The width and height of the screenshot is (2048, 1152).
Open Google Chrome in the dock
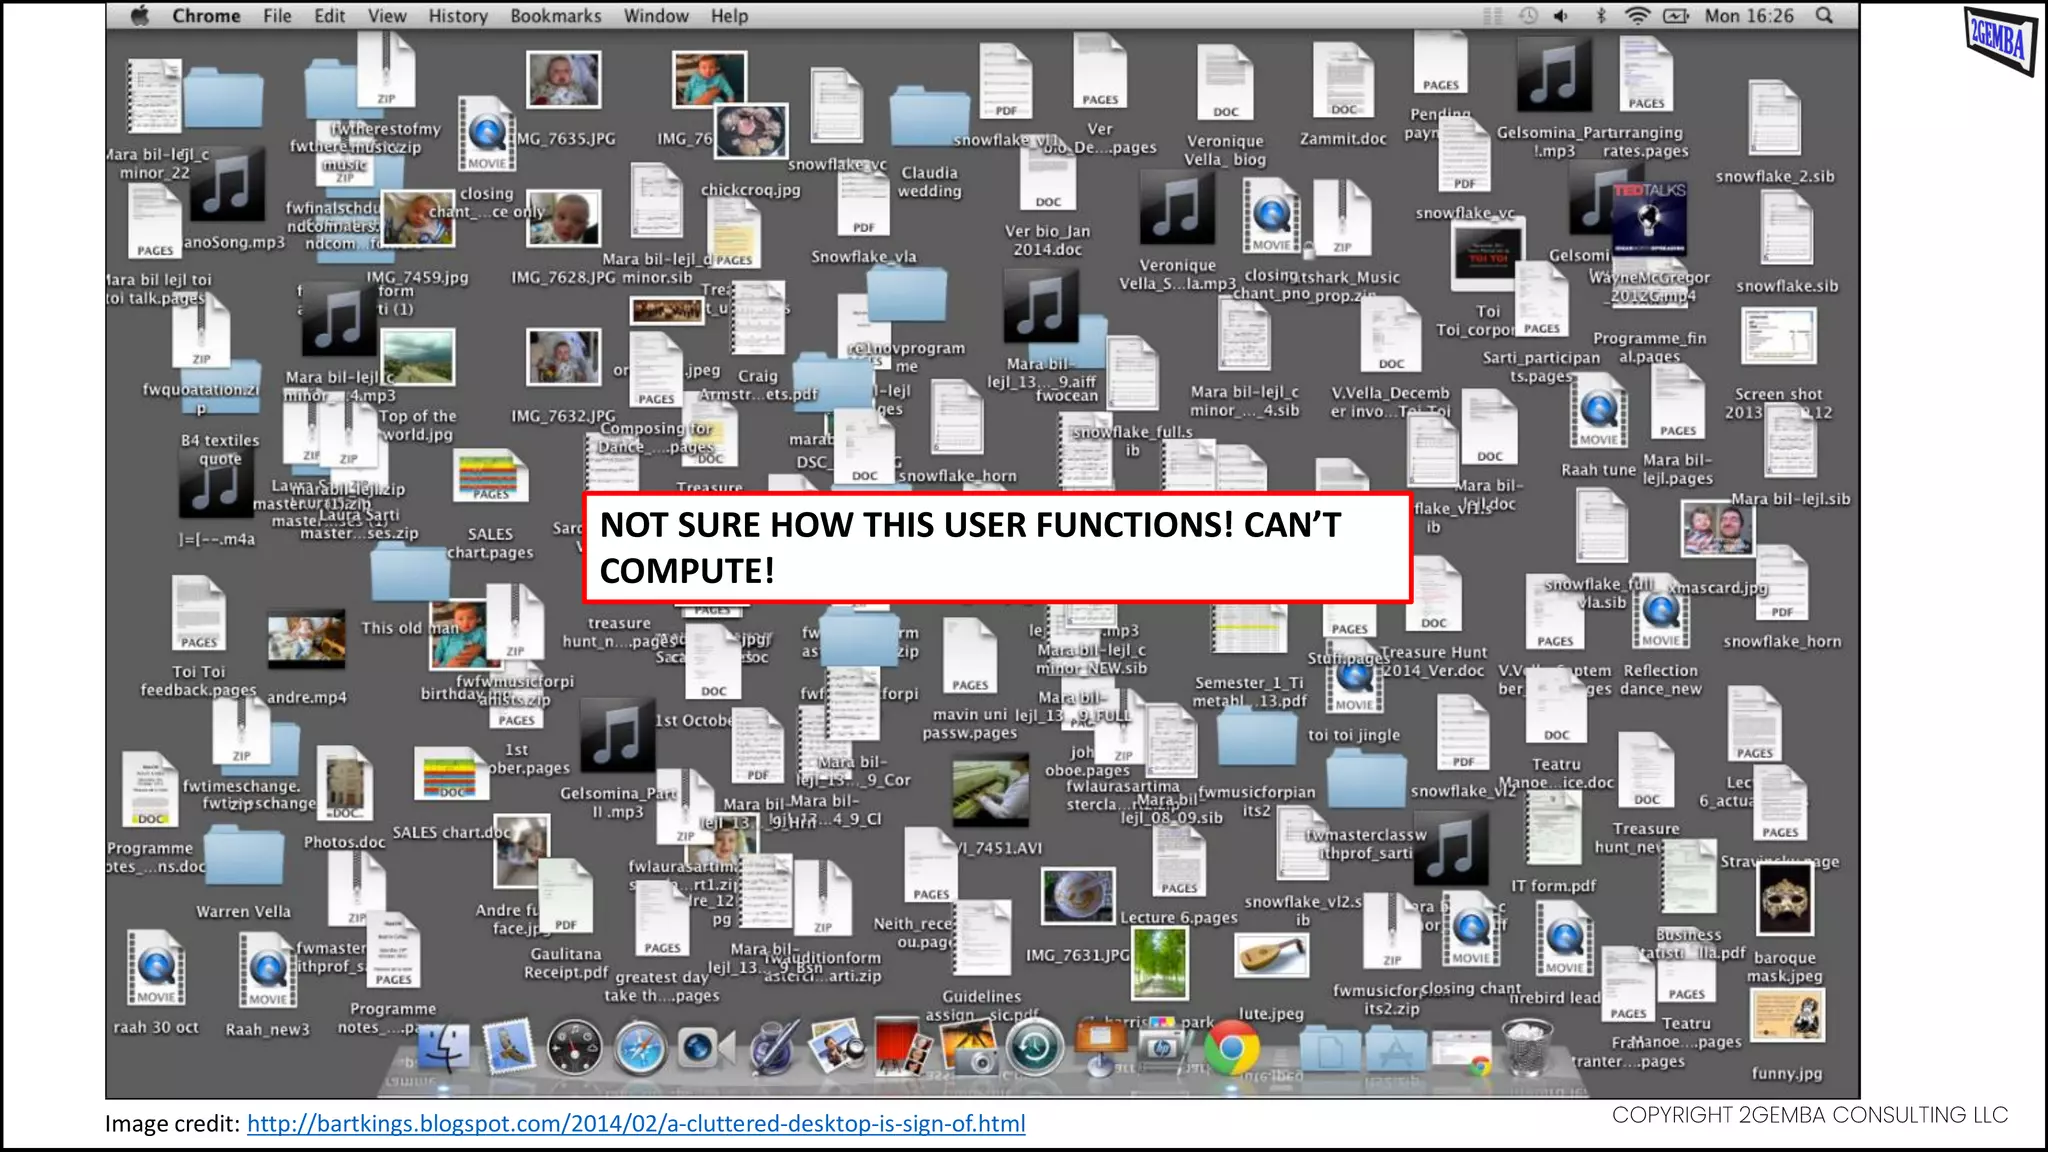[x=1231, y=1048]
